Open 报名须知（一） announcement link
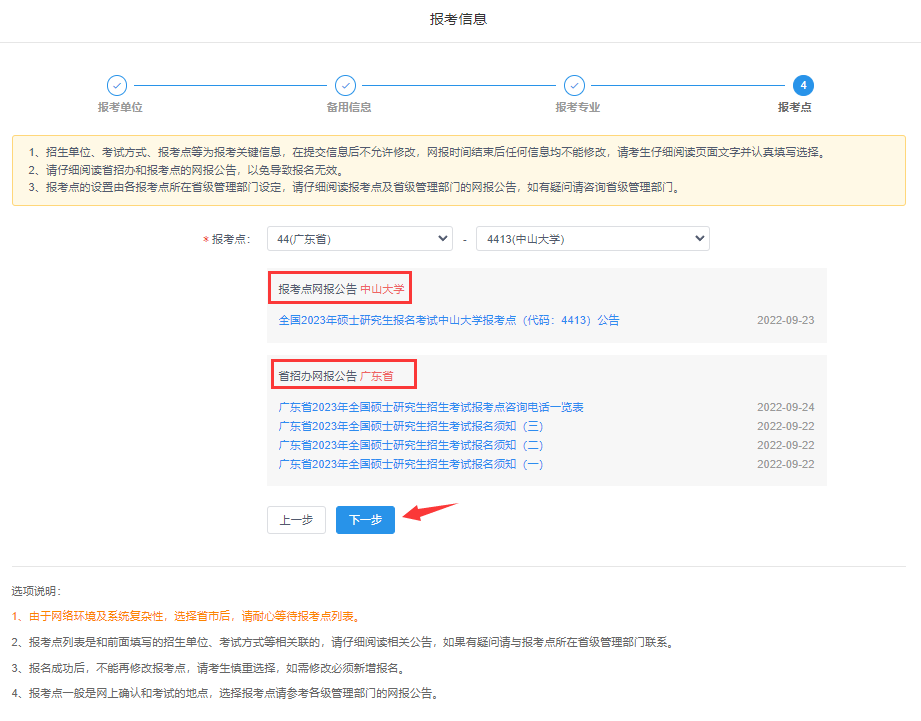The height and width of the screenshot is (721, 921). click(x=410, y=464)
